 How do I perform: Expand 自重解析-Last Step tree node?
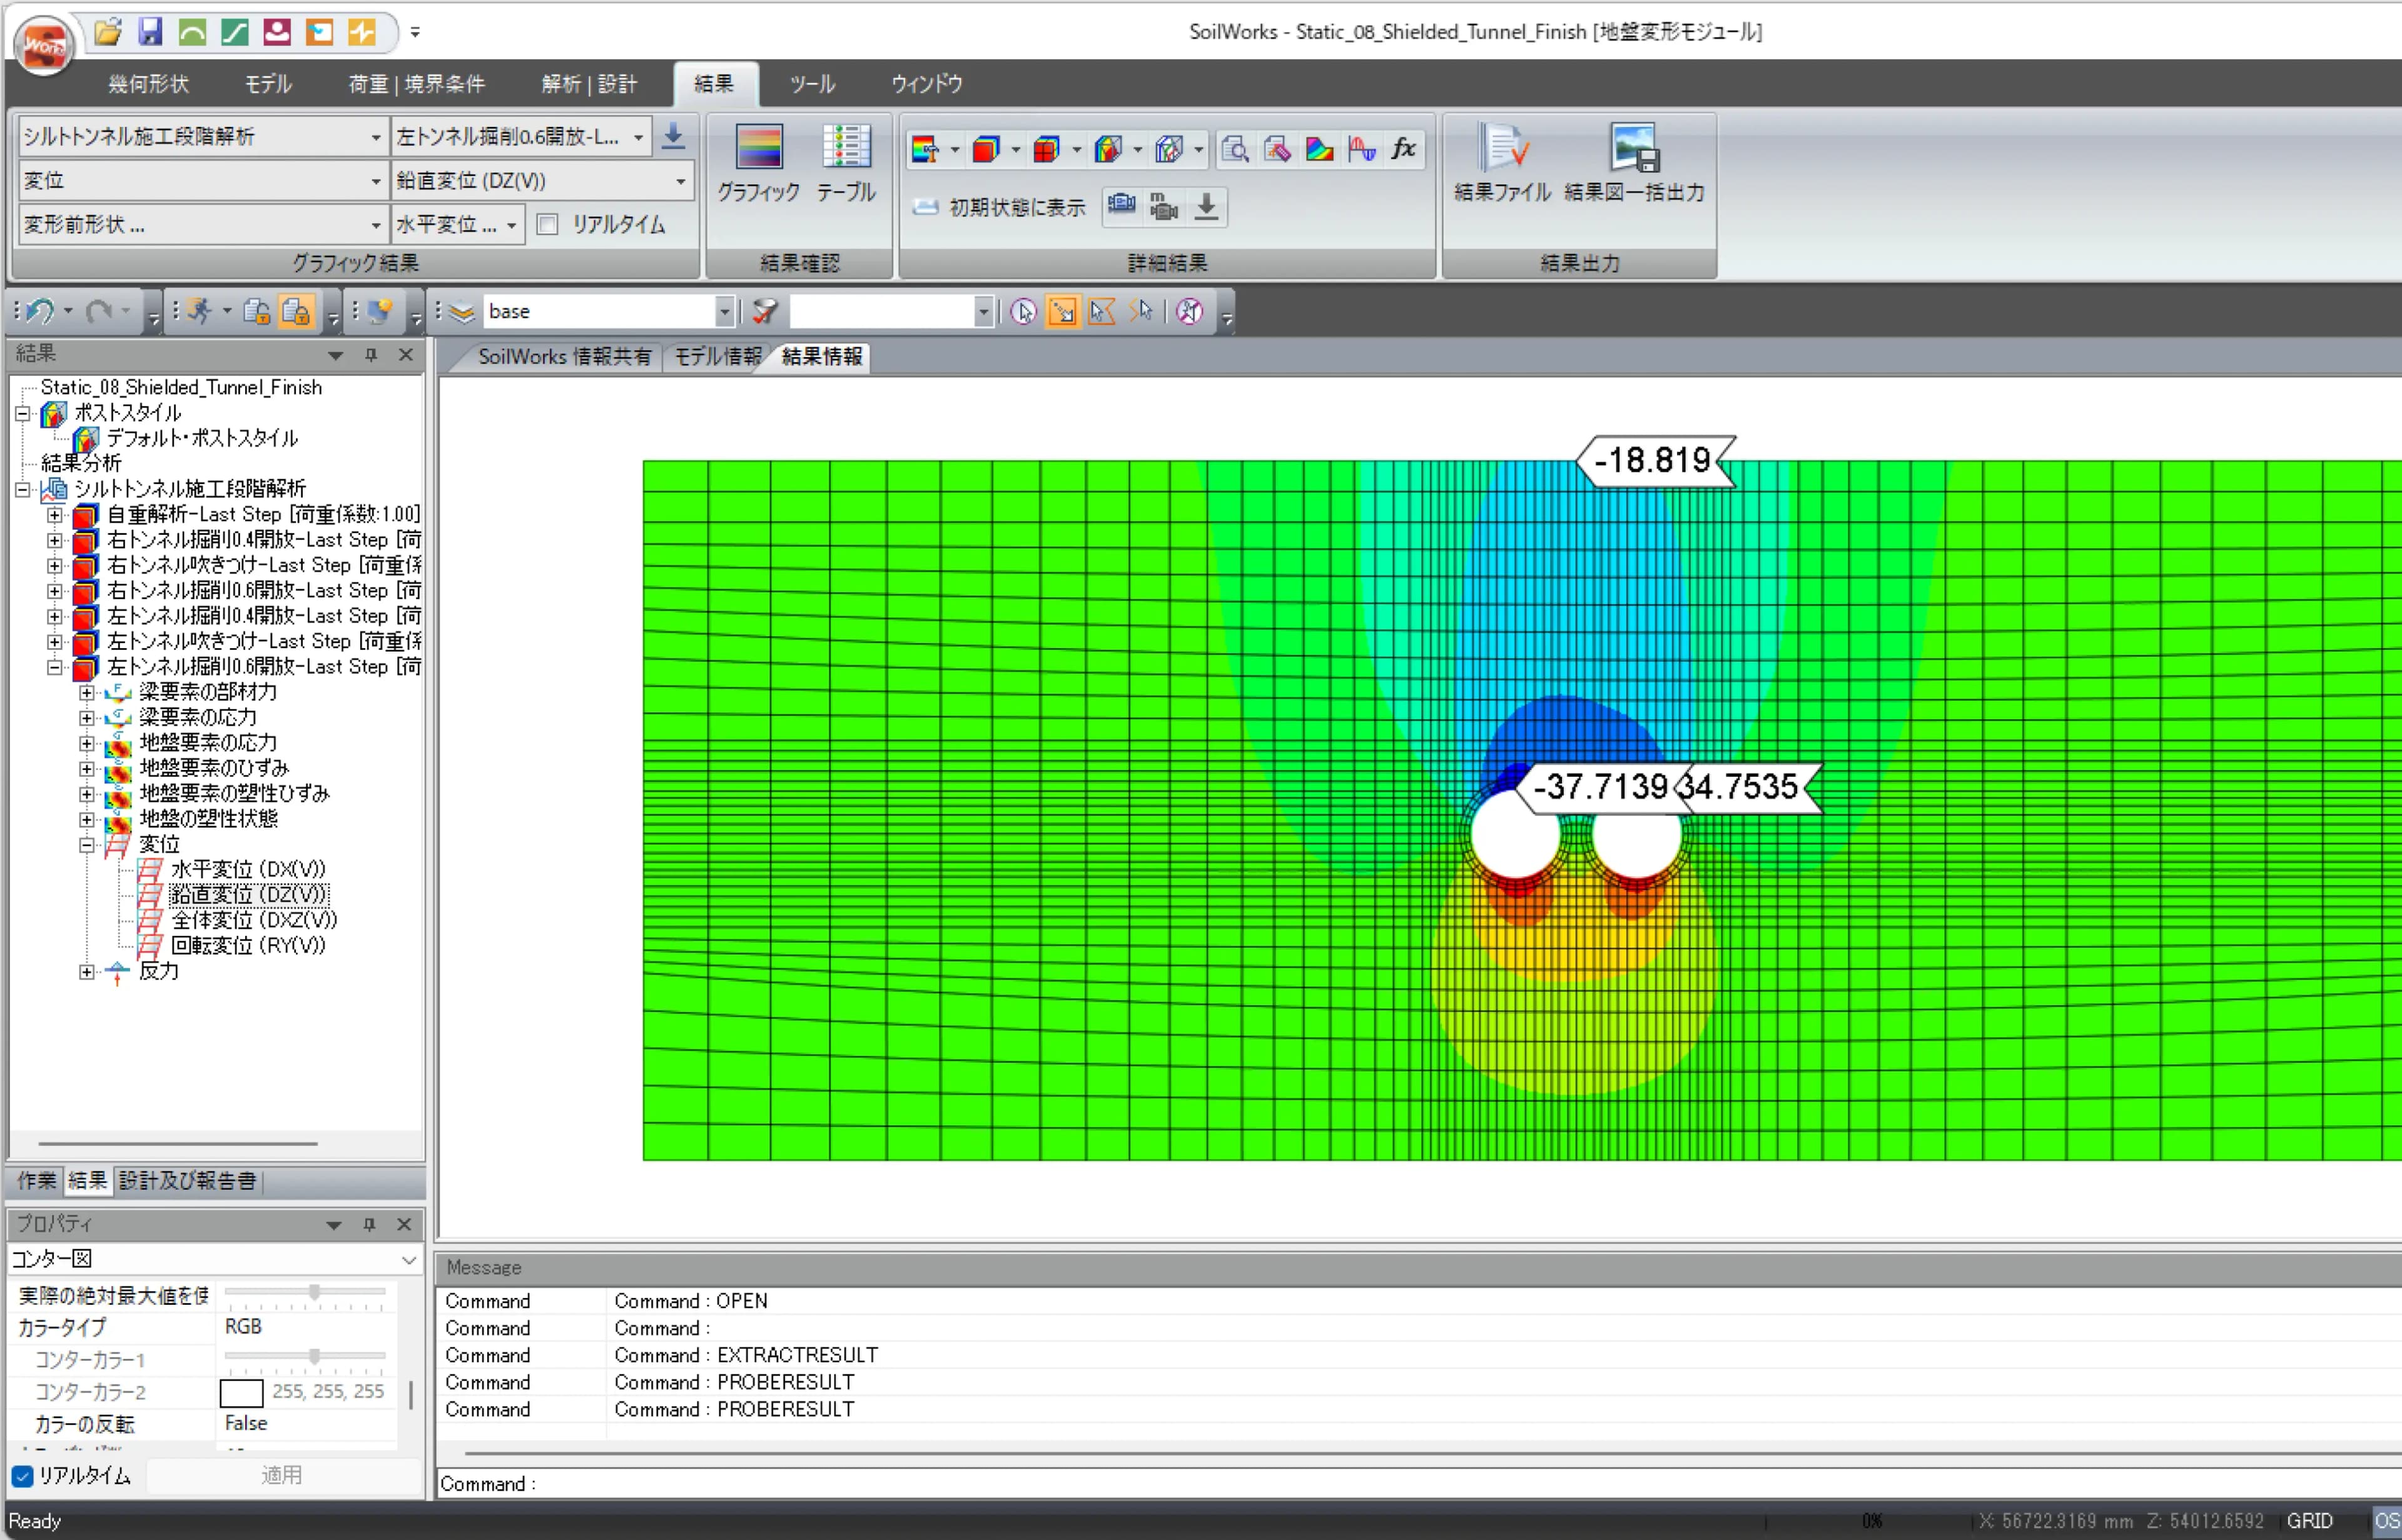click(55, 515)
